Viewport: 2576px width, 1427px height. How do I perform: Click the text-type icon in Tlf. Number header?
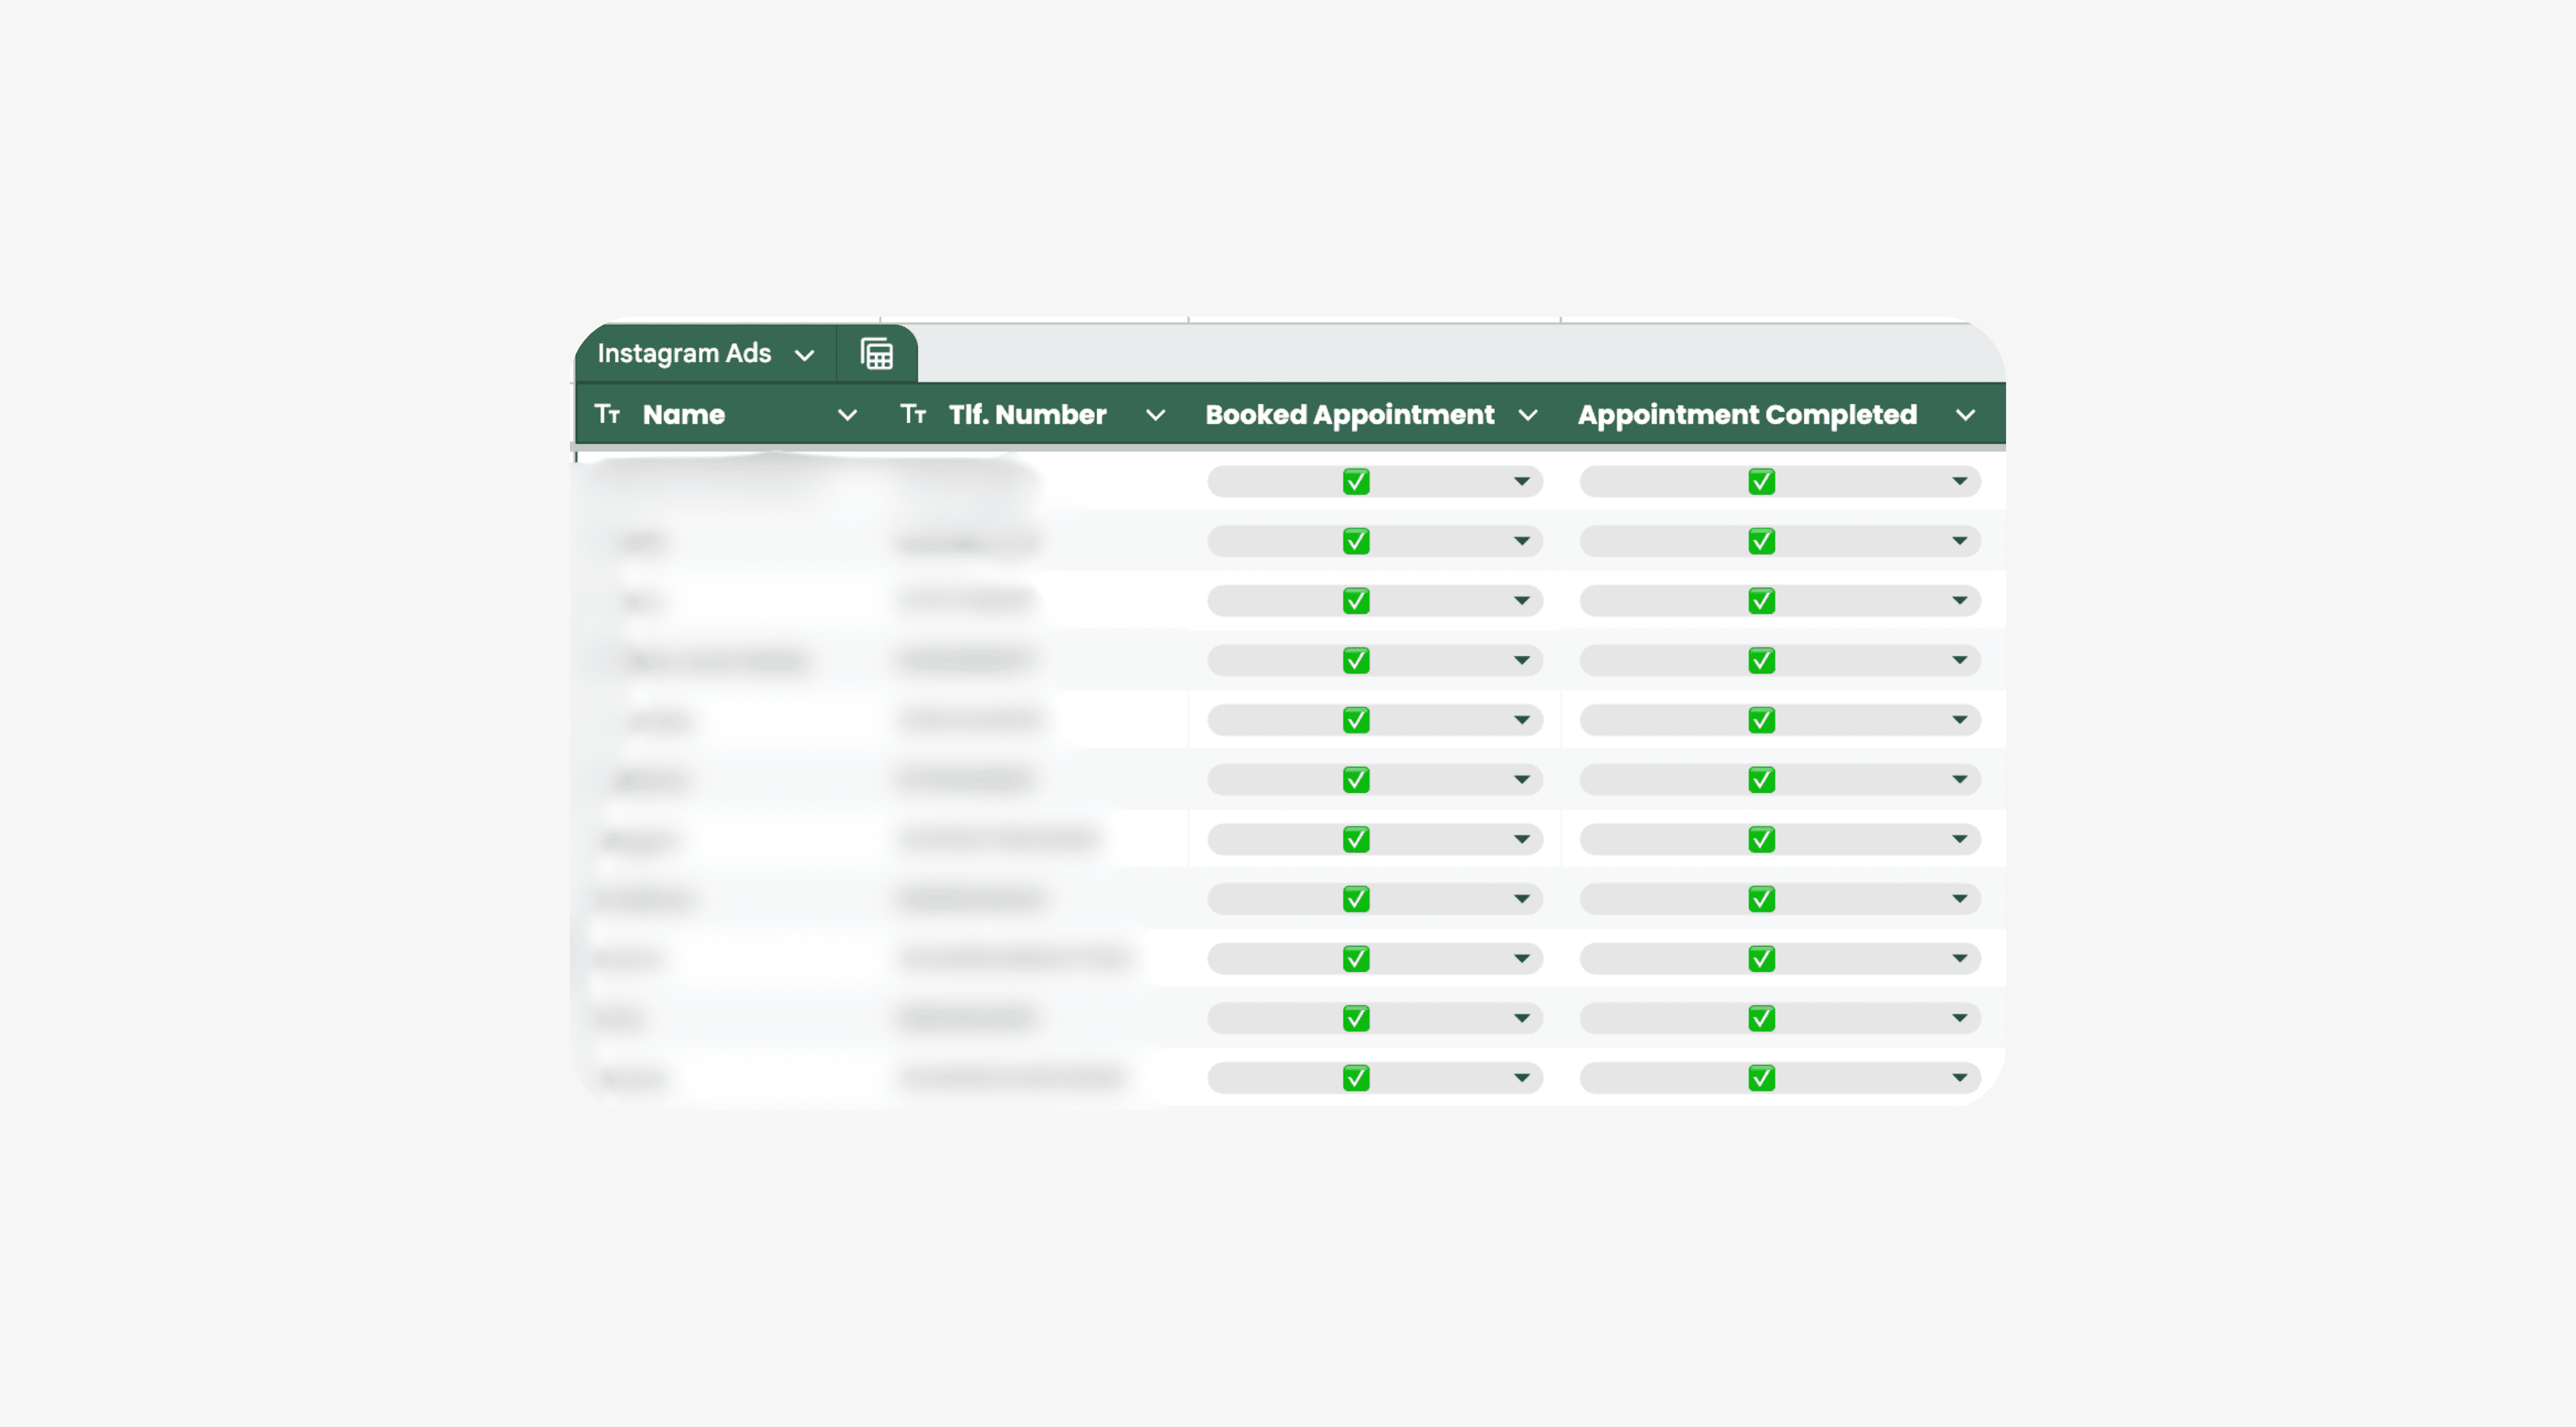[x=913, y=414]
